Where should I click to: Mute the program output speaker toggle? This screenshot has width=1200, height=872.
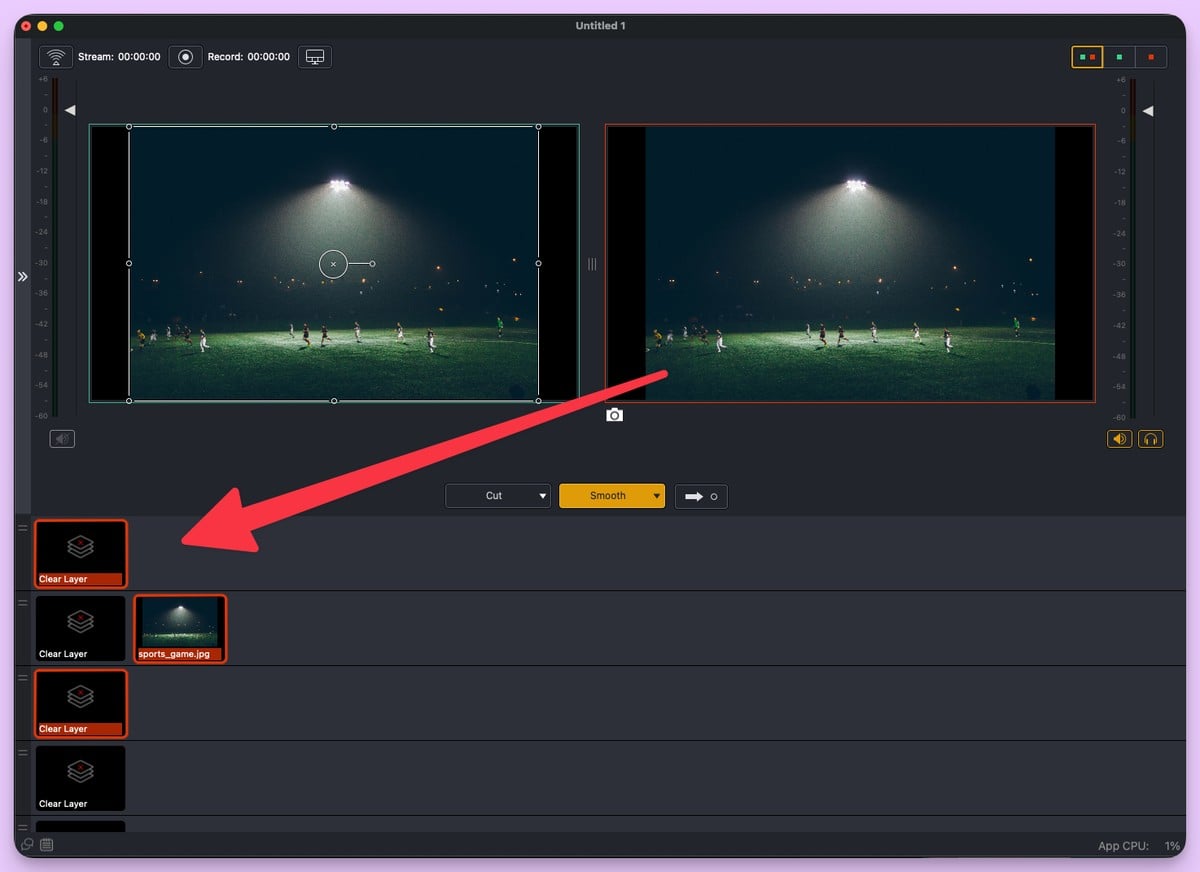pos(1119,438)
